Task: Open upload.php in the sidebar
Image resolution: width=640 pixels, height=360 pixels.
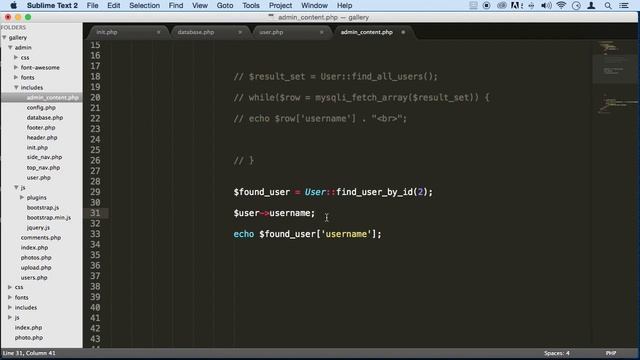Action: coord(36,267)
